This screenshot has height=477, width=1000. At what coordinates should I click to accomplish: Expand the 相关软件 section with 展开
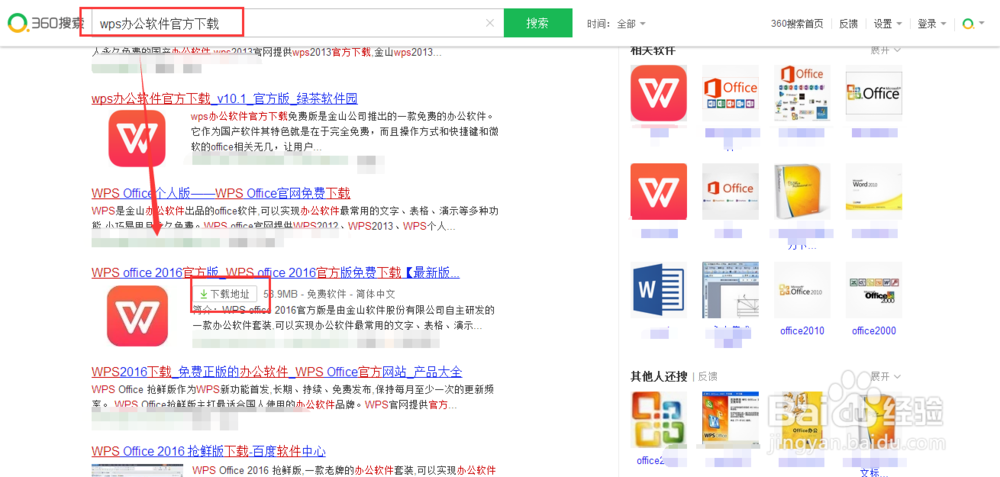pyautogui.click(x=886, y=50)
